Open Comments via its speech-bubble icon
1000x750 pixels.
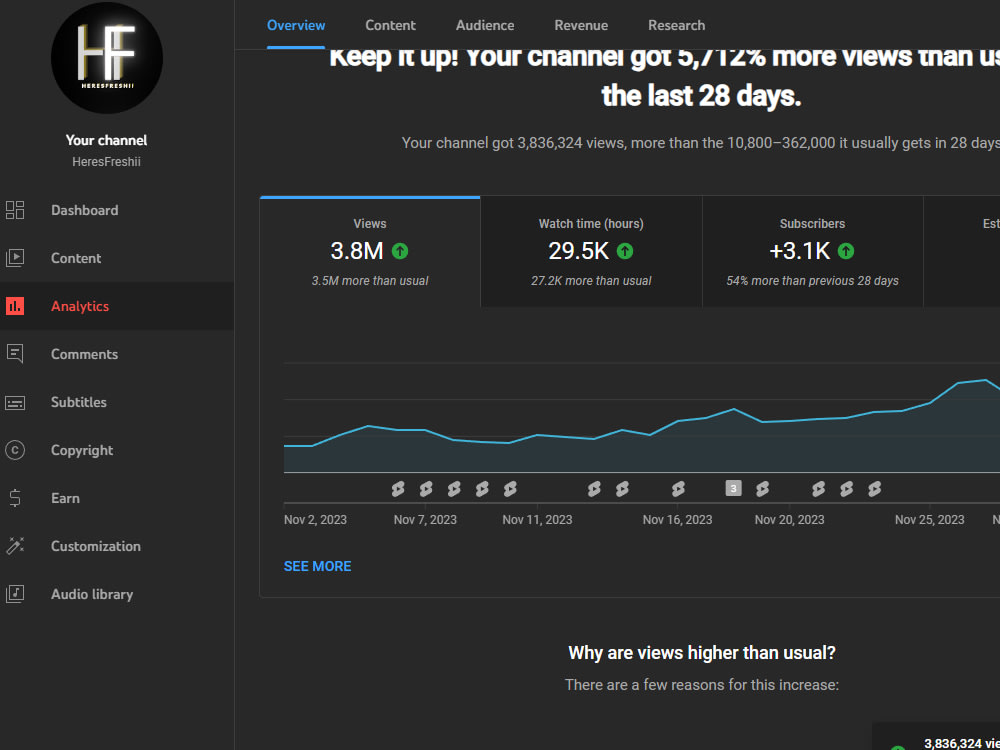point(15,354)
